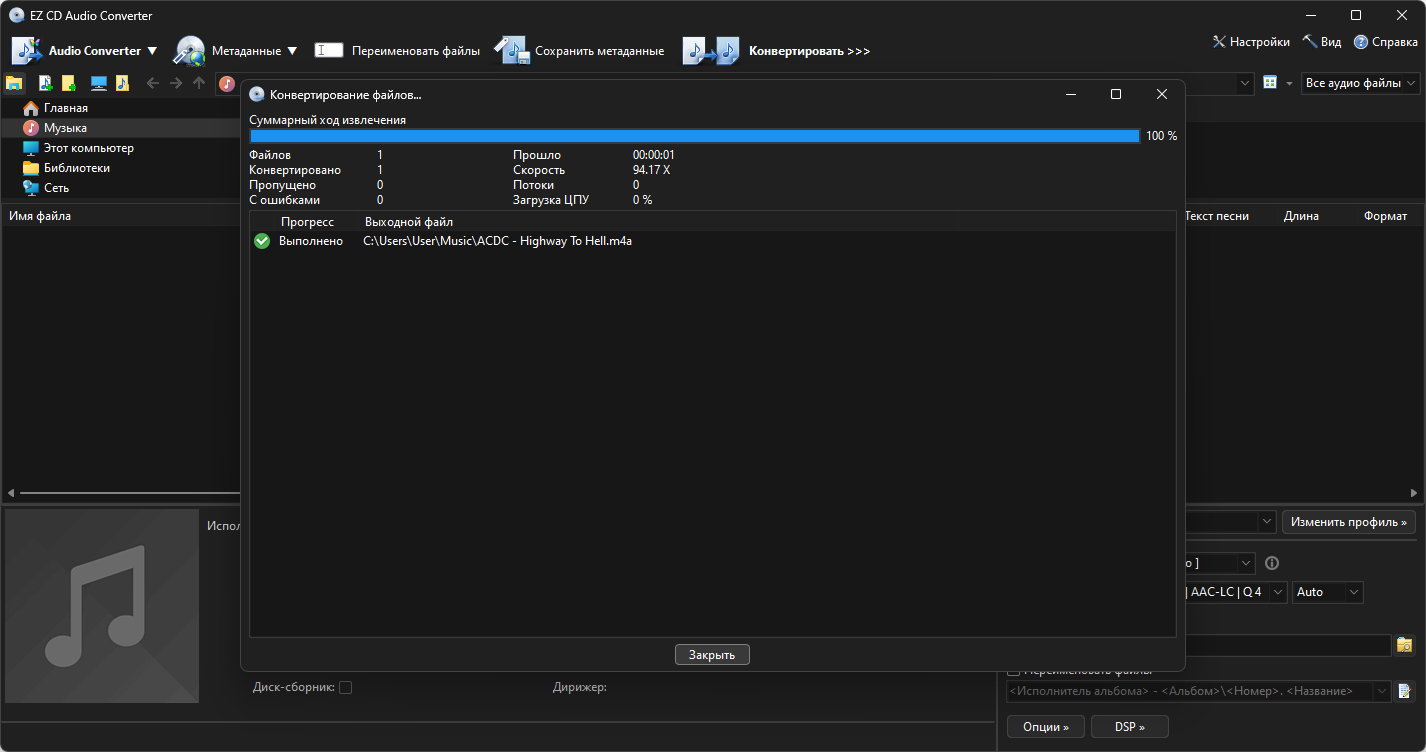Click the Метаданные disc icon
Screen dimensions: 1426x752
189,50
